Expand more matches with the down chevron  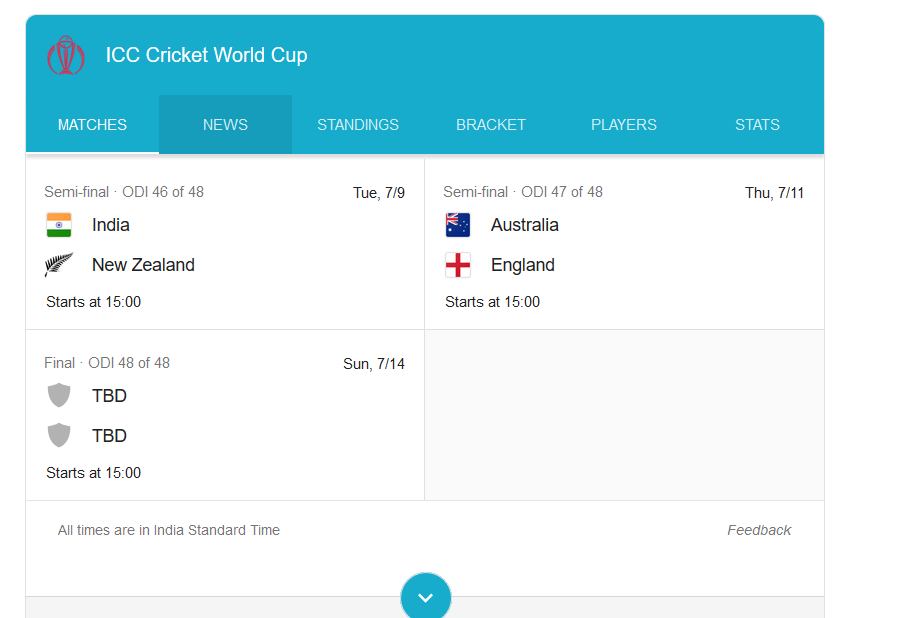[425, 597]
